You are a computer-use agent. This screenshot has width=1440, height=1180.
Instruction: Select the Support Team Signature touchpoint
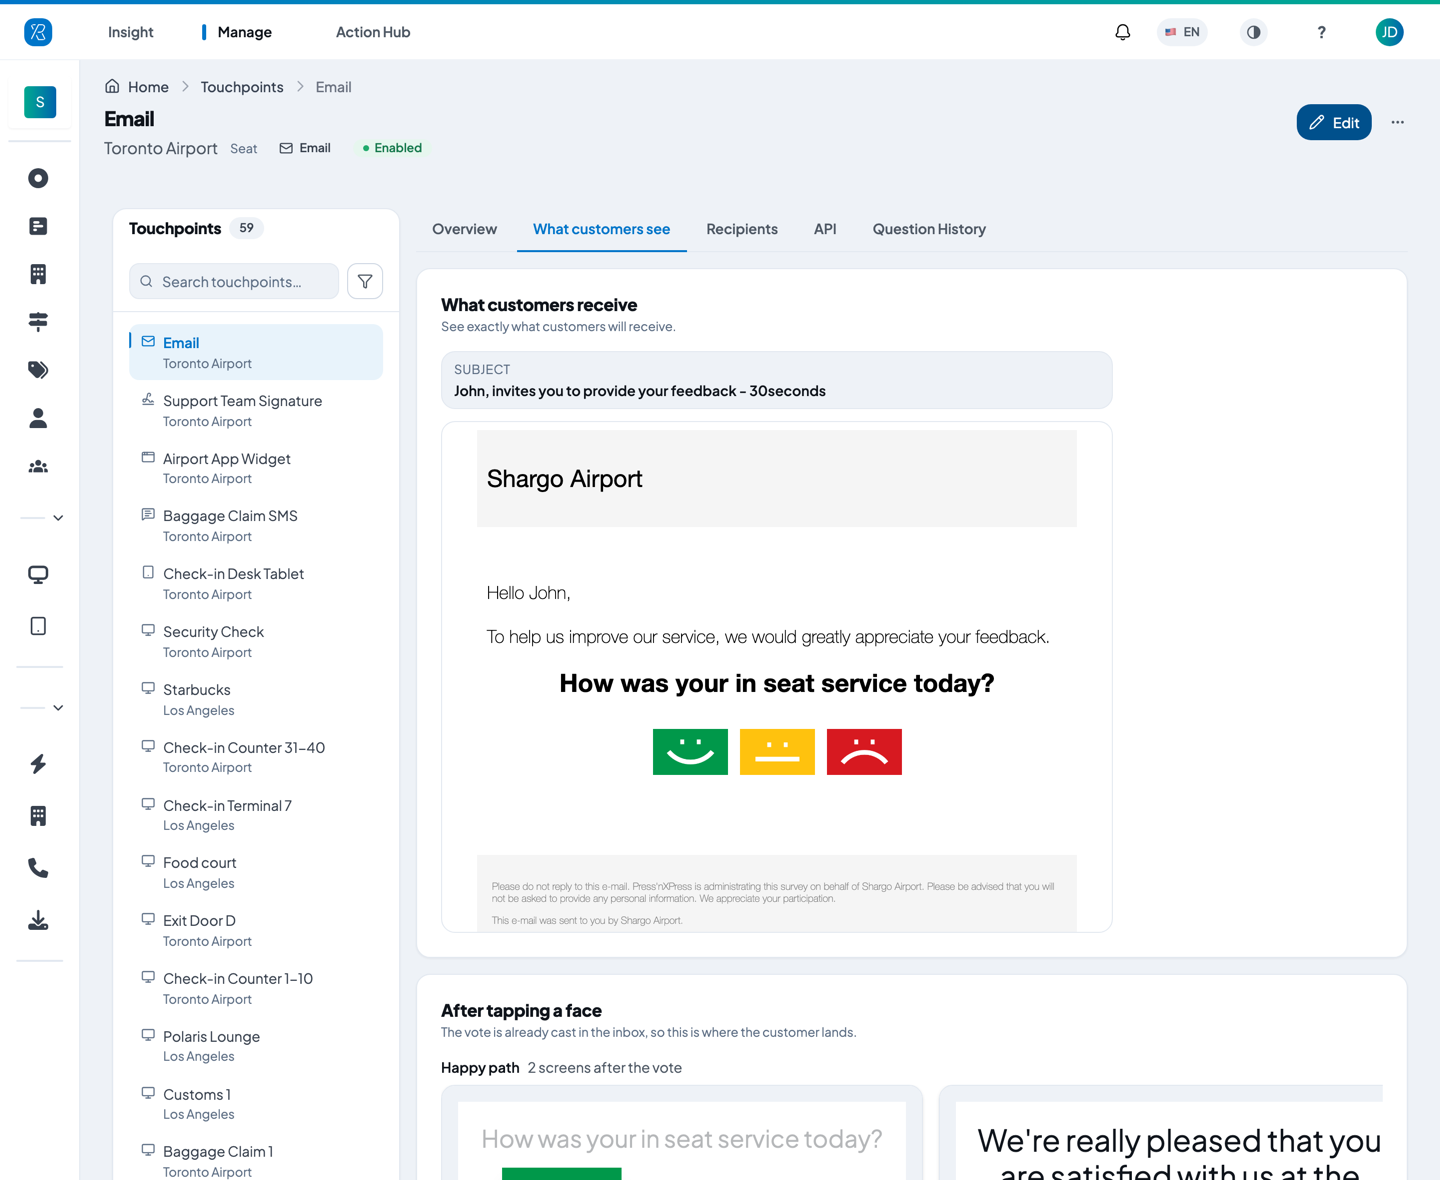tap(256, 410)
